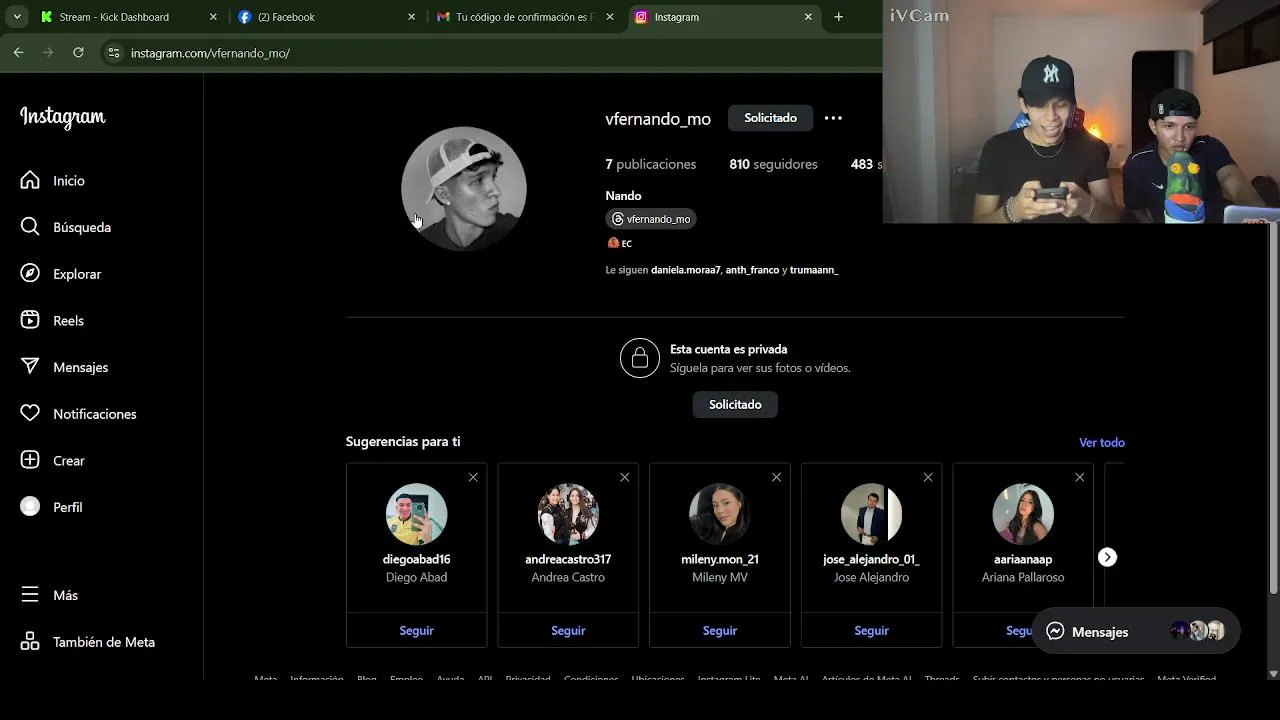Click the Crear plus icon
Image resolution: width=1280 pixels, height=720 pixels.
(x=30, y=460)
